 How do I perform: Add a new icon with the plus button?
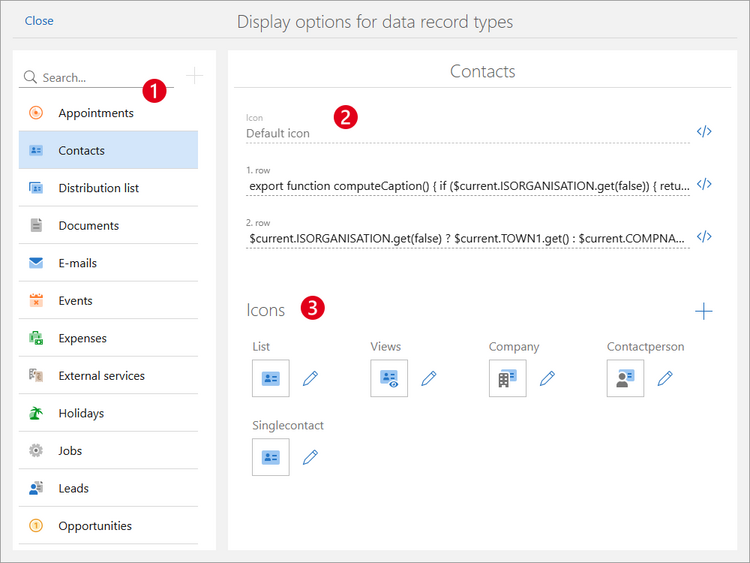(704, 311)
